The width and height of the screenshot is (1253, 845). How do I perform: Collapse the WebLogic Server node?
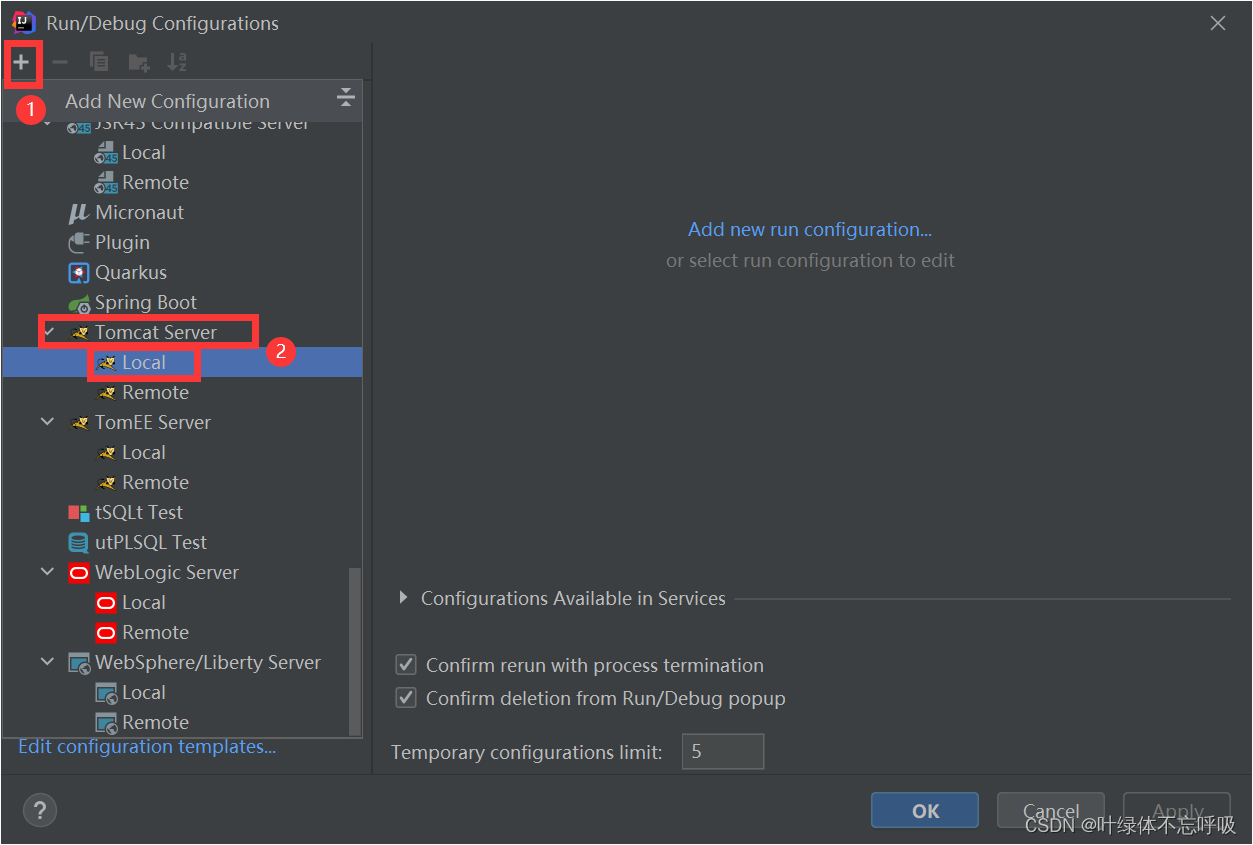tap(47, 572)
